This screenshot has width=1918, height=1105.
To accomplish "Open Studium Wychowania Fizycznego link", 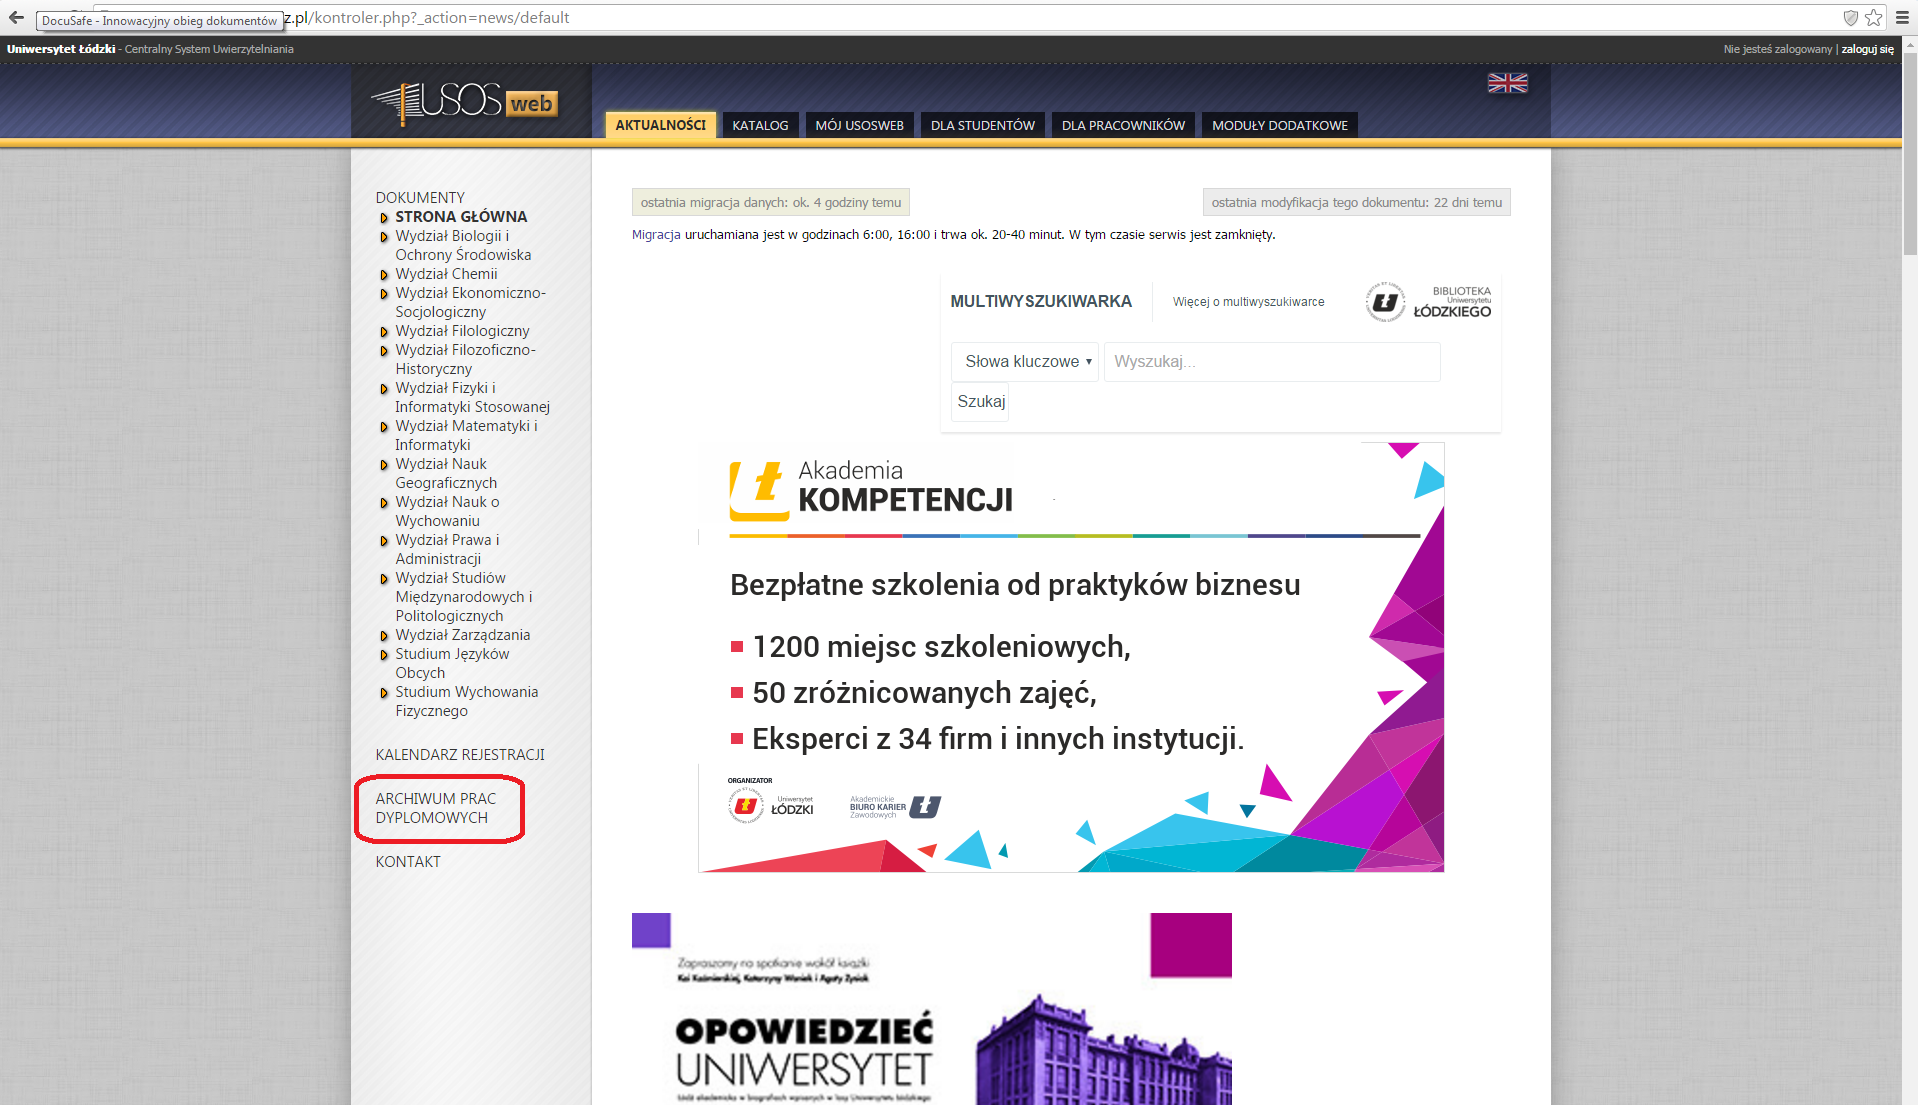I will pyautogui.click(x=466, y=701).
